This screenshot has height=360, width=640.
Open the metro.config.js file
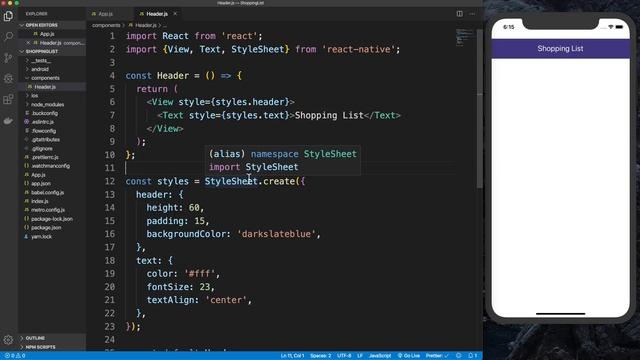coord(48,210)
